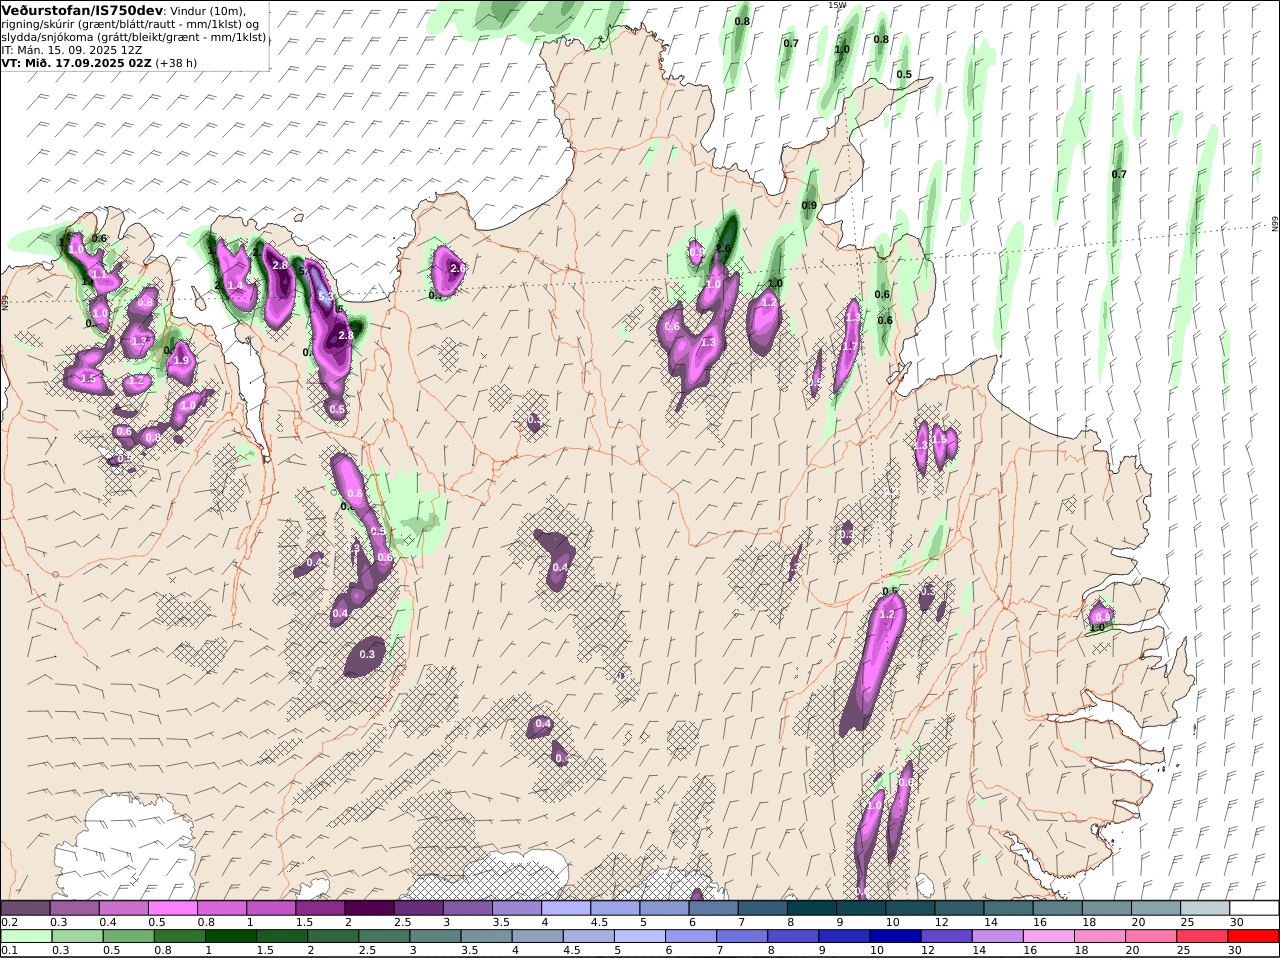
Task: Choose the snow-scale swatch labeled 1.5
Action: coord(320,908)
